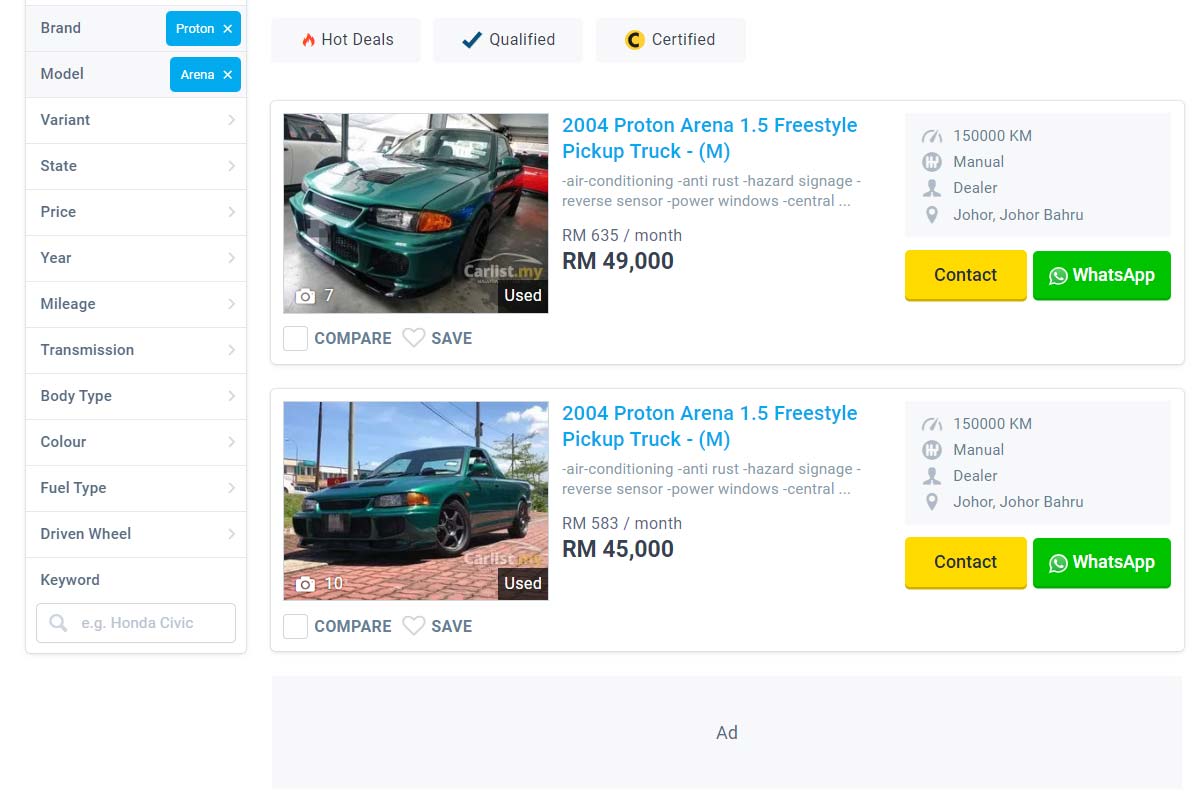Focus the Keyword search input field
This screenshot has height=800, width=1200.
click(x=150, y=623)
